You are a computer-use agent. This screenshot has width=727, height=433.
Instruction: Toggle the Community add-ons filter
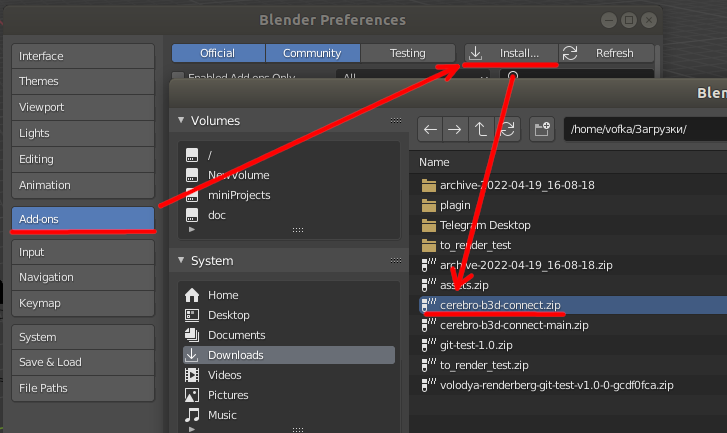point(312,53)
